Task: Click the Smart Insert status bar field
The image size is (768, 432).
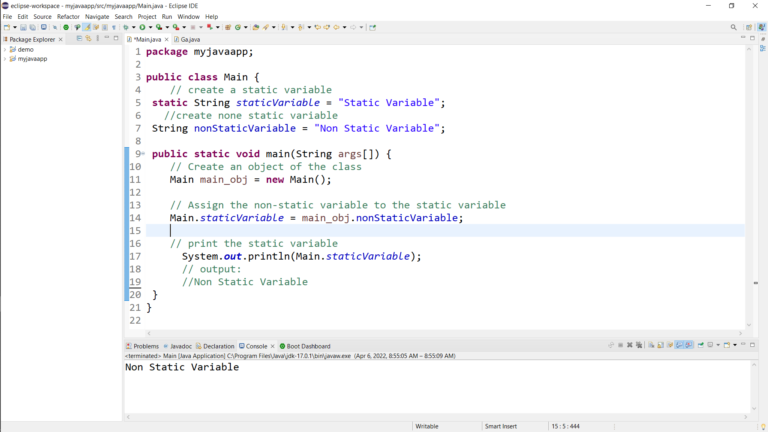Action: 500,426
